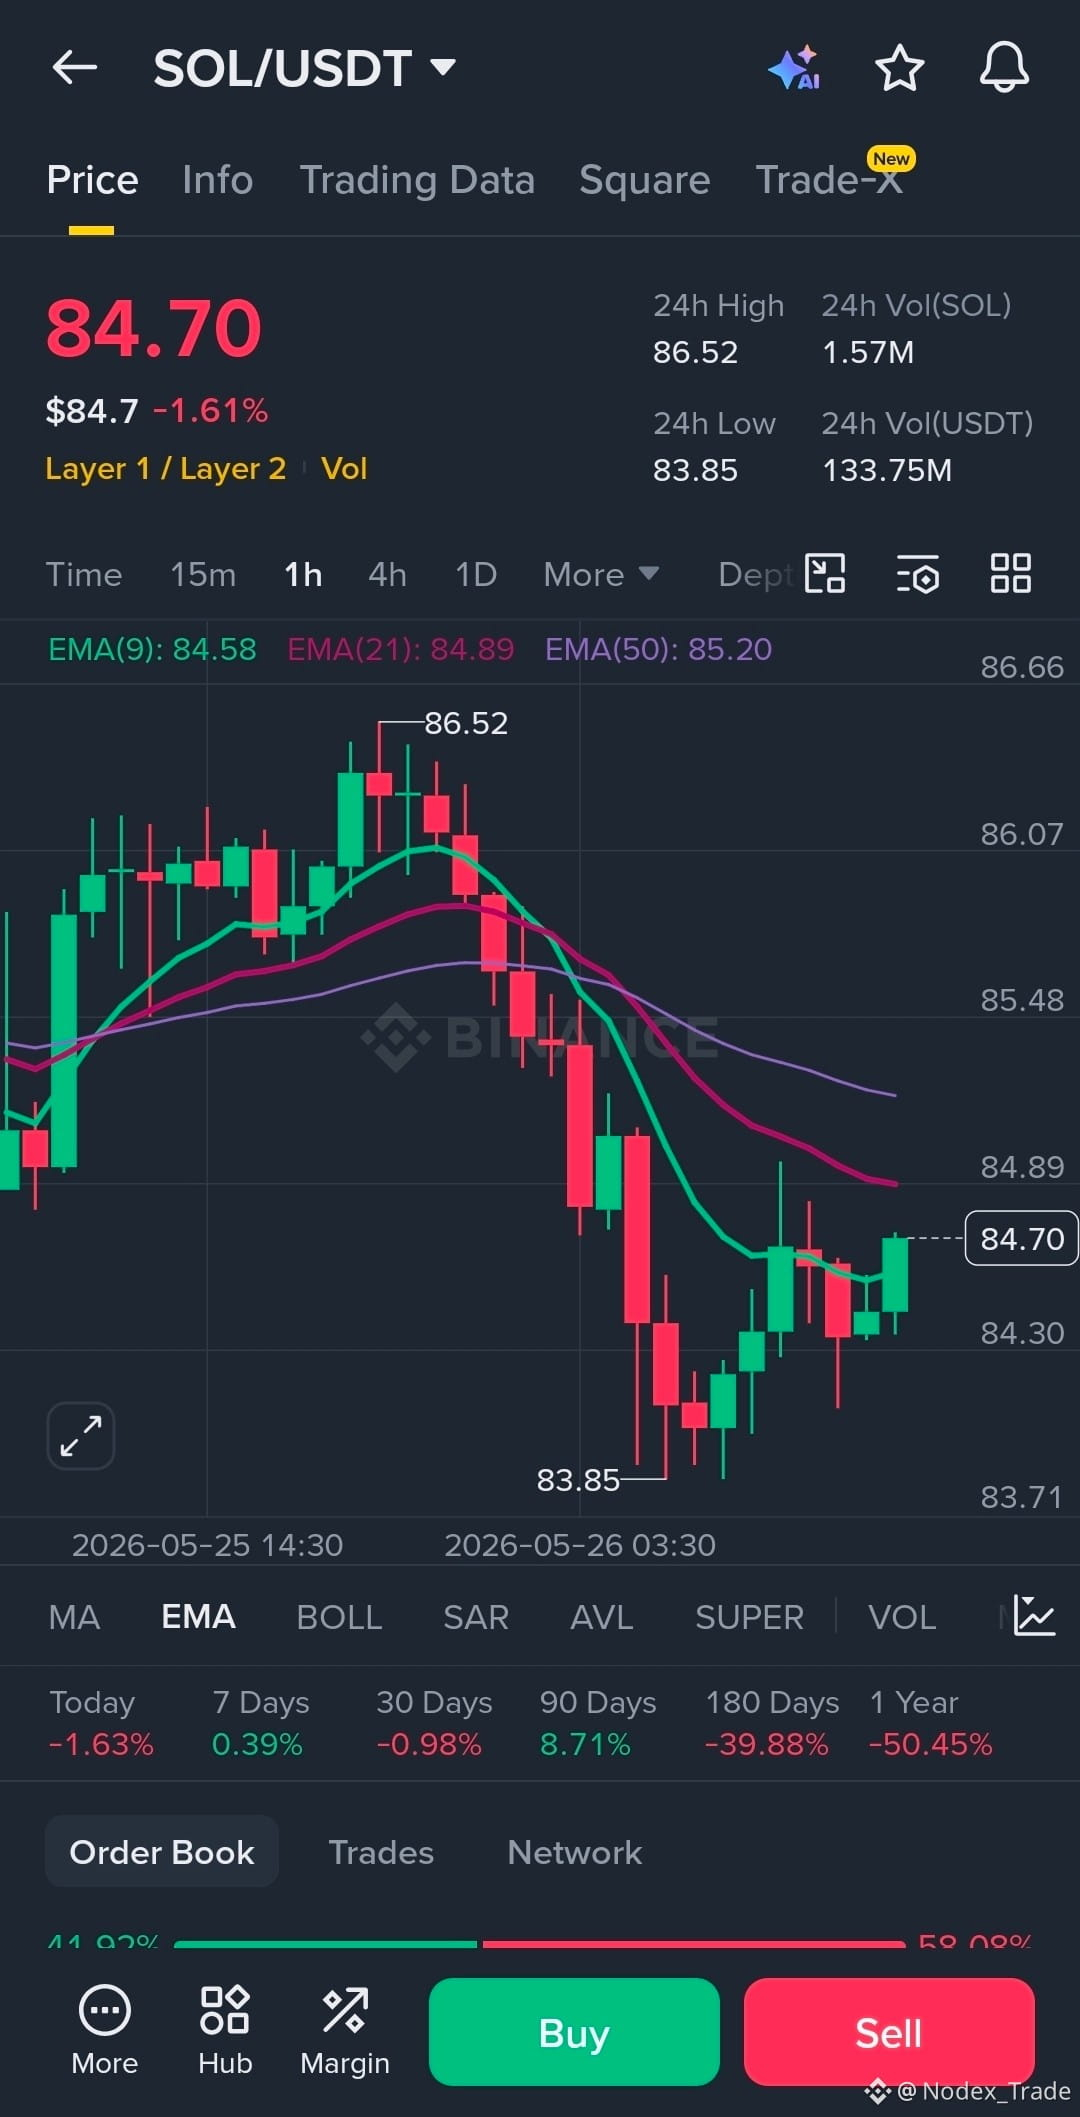
Task: Select the 1D interval
Action: pyautogui.click(x=476, y=575)
